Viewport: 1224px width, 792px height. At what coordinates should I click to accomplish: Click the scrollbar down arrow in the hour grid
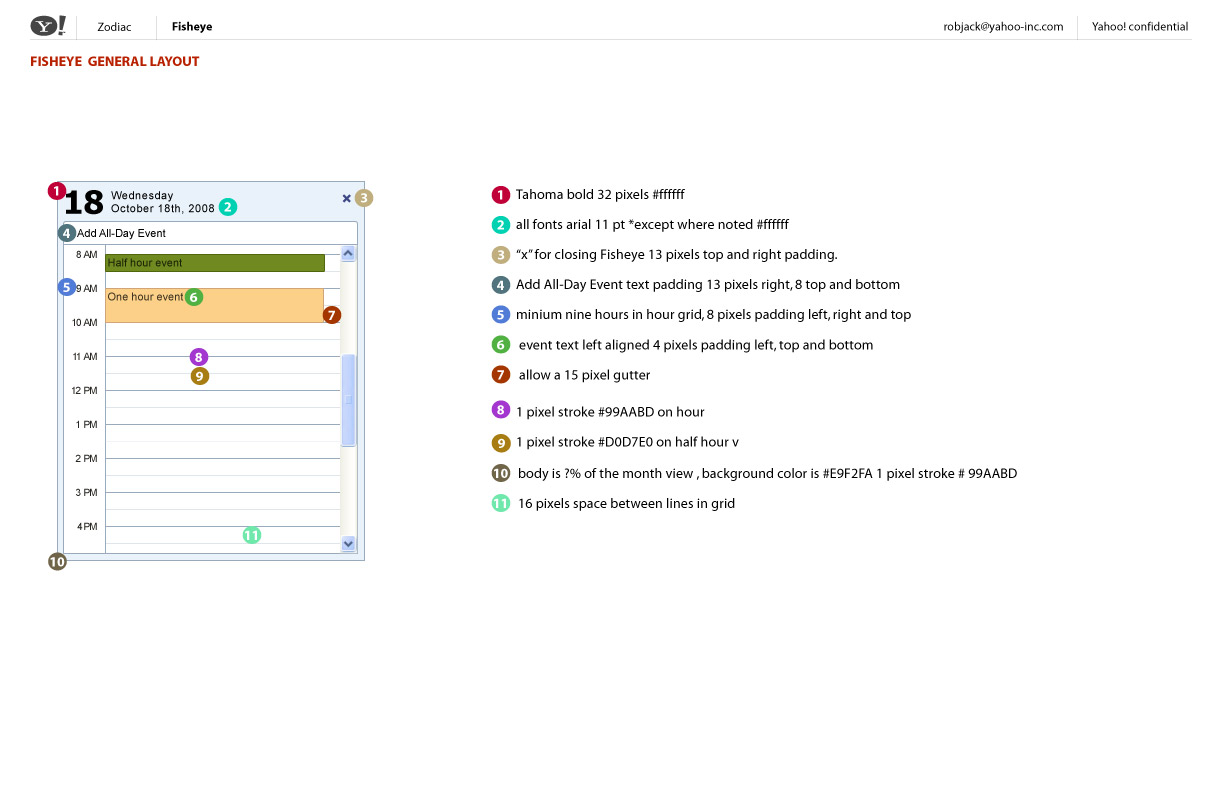[x=348, y=543]
